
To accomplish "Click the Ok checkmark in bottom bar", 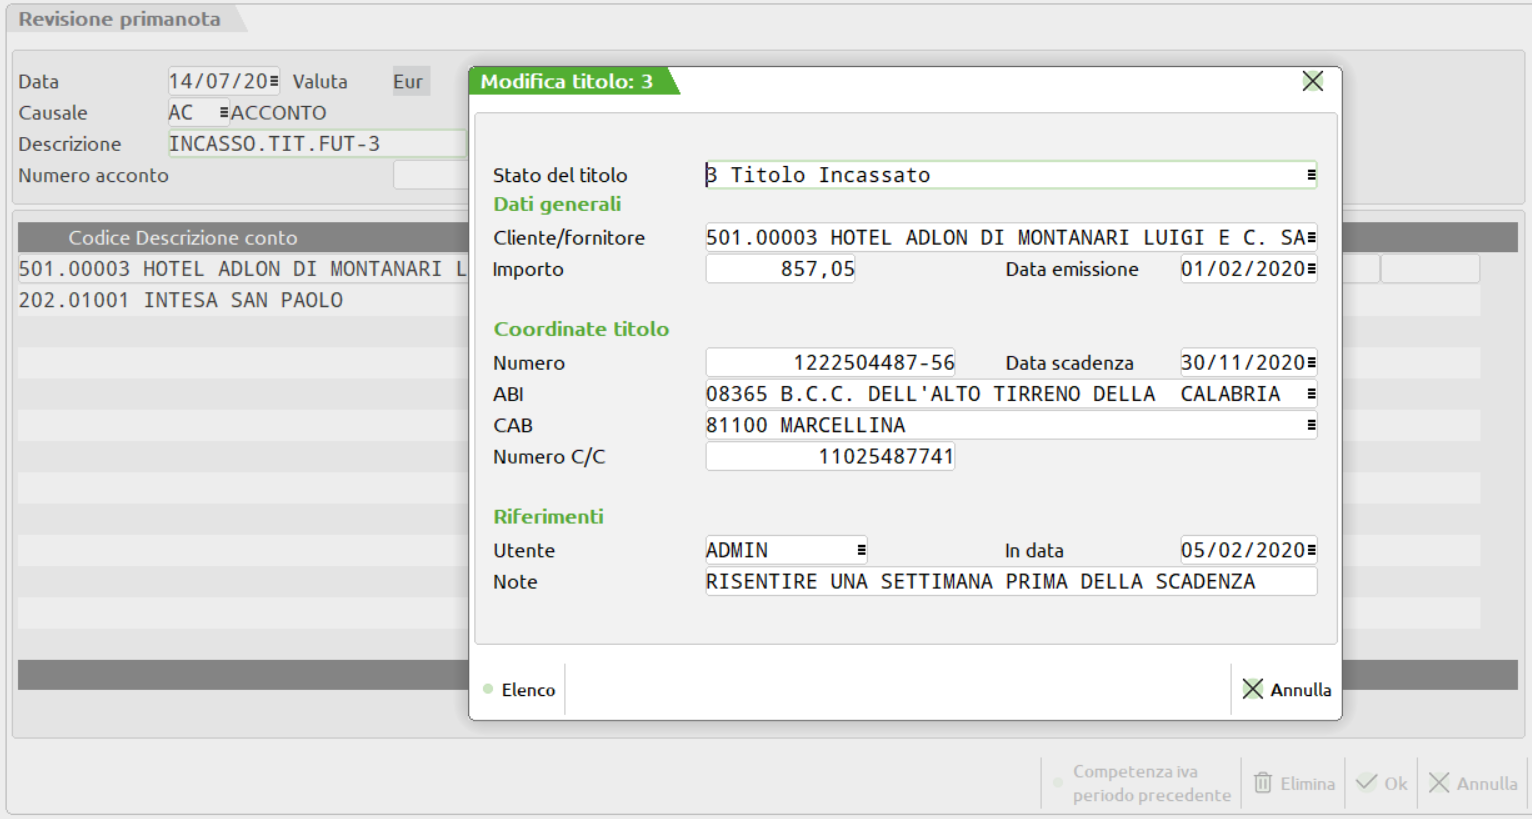I will coord(1367,784).
